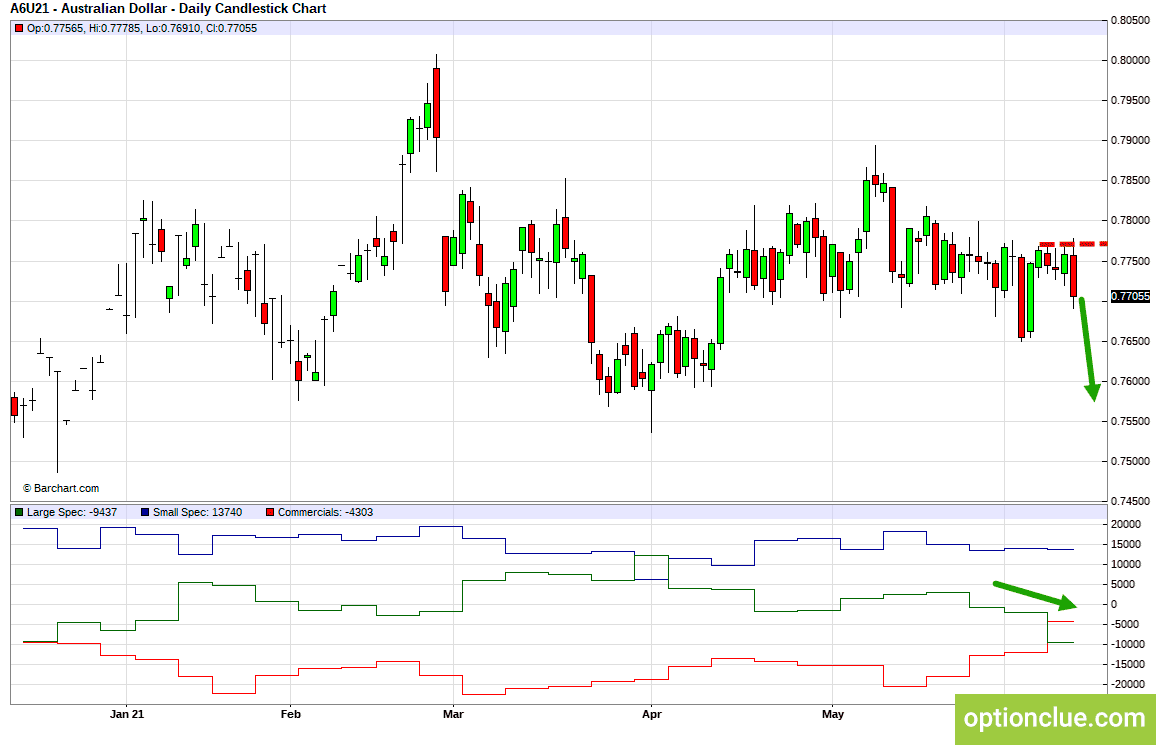Click the May date axis label
Screen dimensions: 1156x745
(x=832, y=714)
